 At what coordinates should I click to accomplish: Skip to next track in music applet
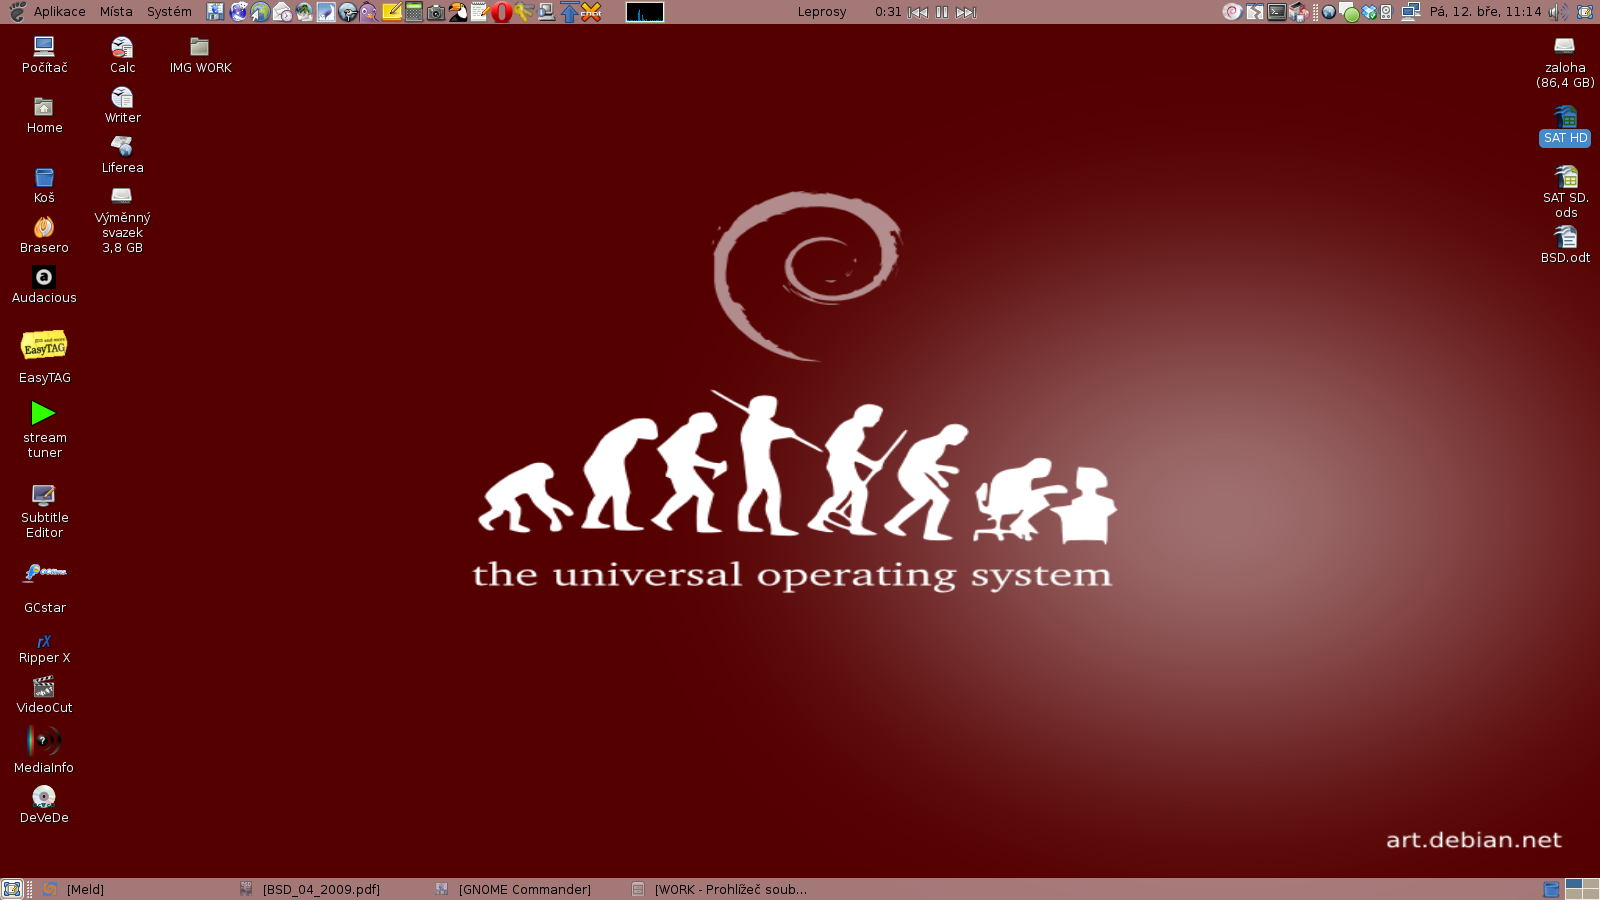[x=966, y=12]
